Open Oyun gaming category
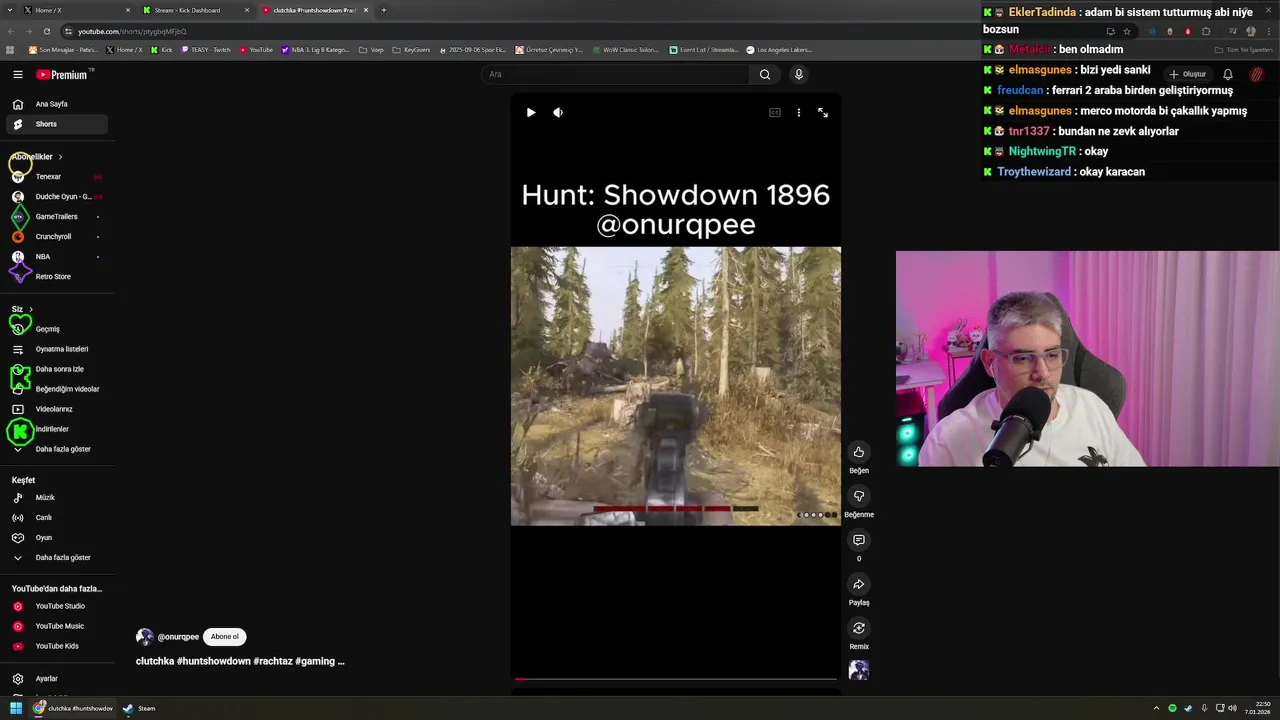This screenshot has width=1280, height=720. click(x=56, y=538)
